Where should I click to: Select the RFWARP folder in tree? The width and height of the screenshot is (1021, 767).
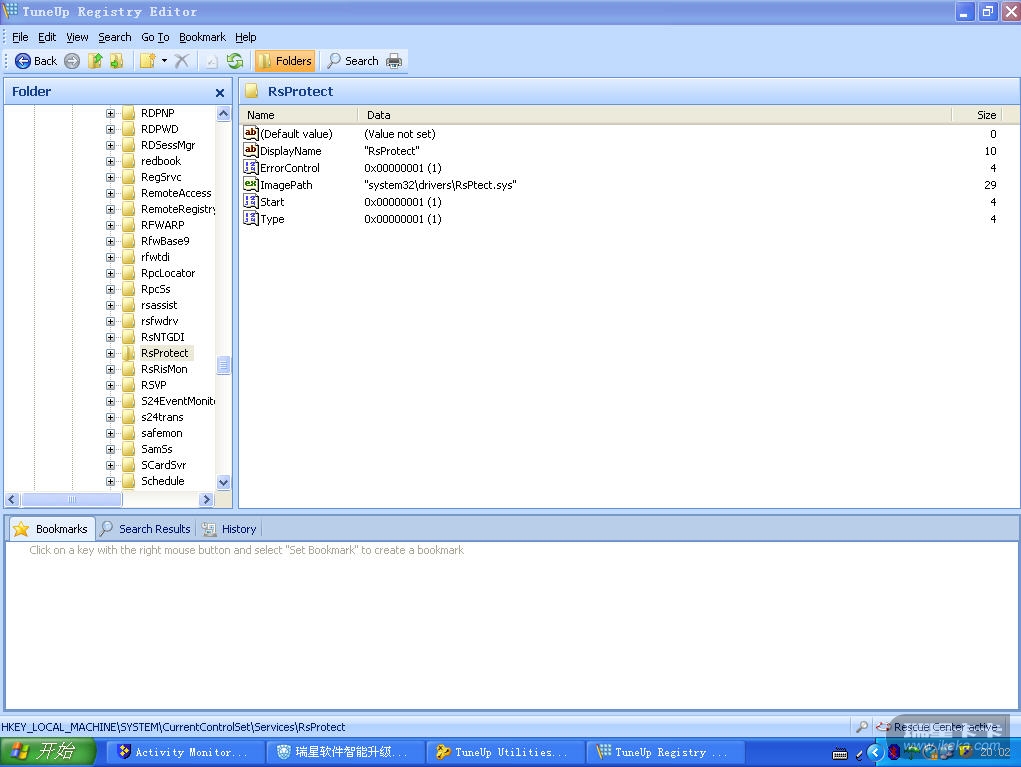coord(162,225)
